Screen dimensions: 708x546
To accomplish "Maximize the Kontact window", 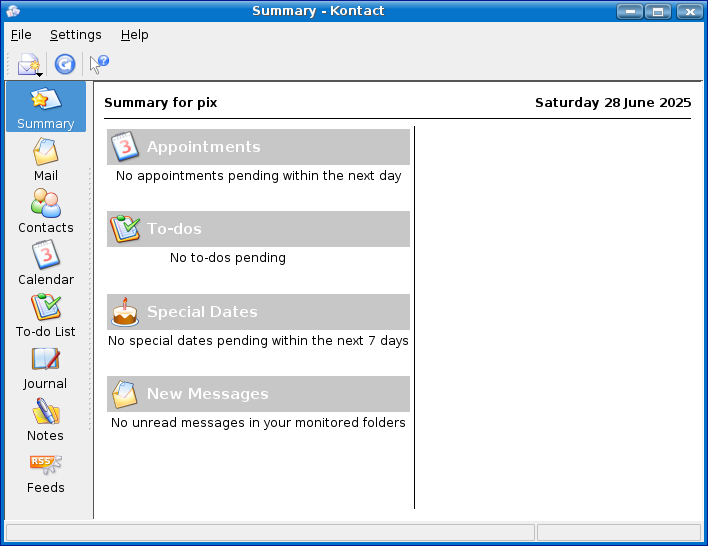I will click(x=658, y=11).
